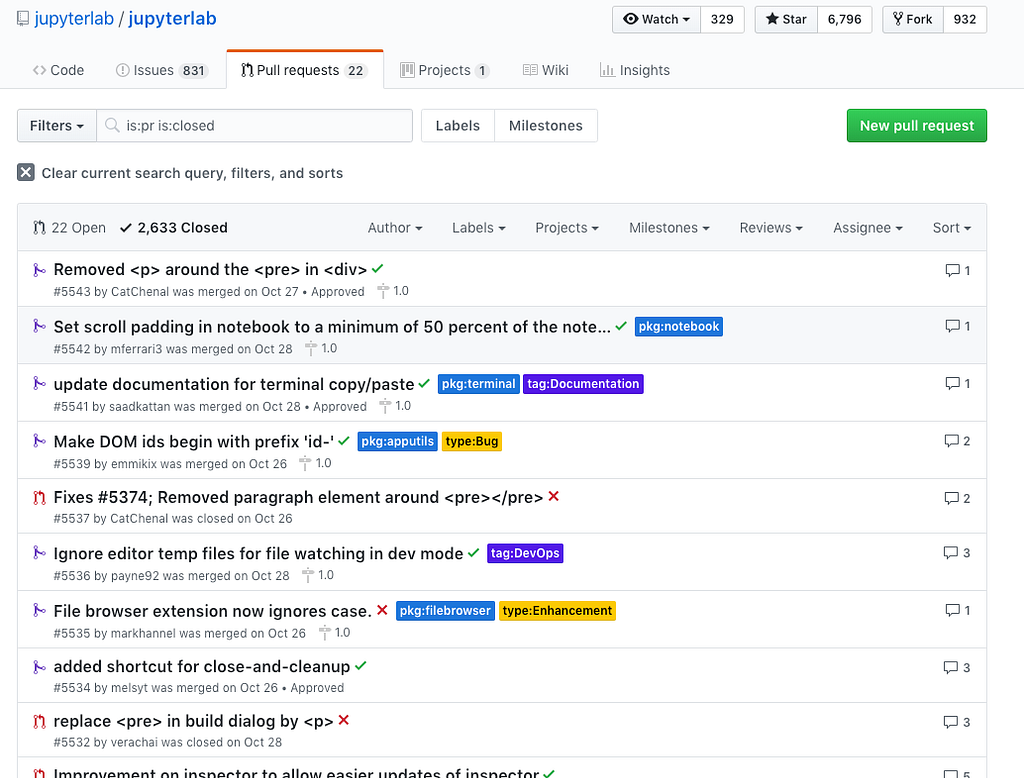
Task: Click the type:Enhancement label
Action: (557, 611)
